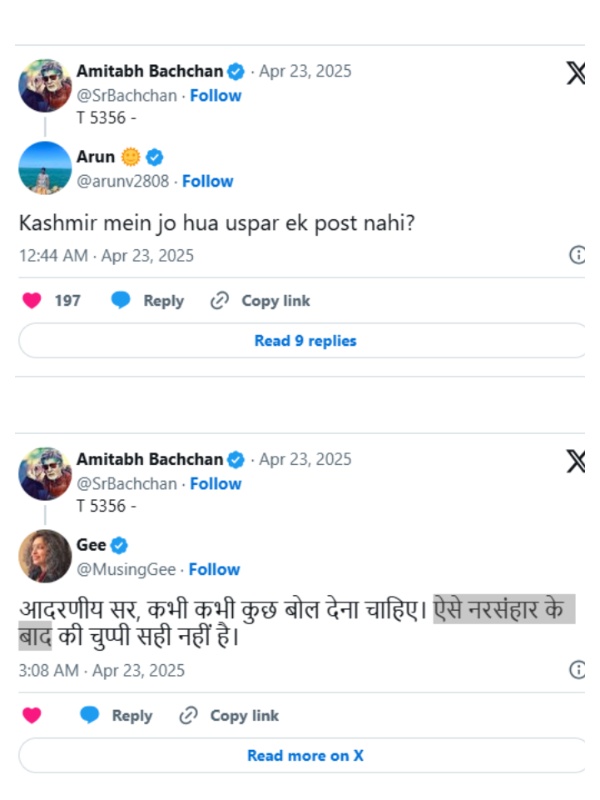Click the @MusingGee handle
The width and height of the screenshot is (600, 800).
124,569
